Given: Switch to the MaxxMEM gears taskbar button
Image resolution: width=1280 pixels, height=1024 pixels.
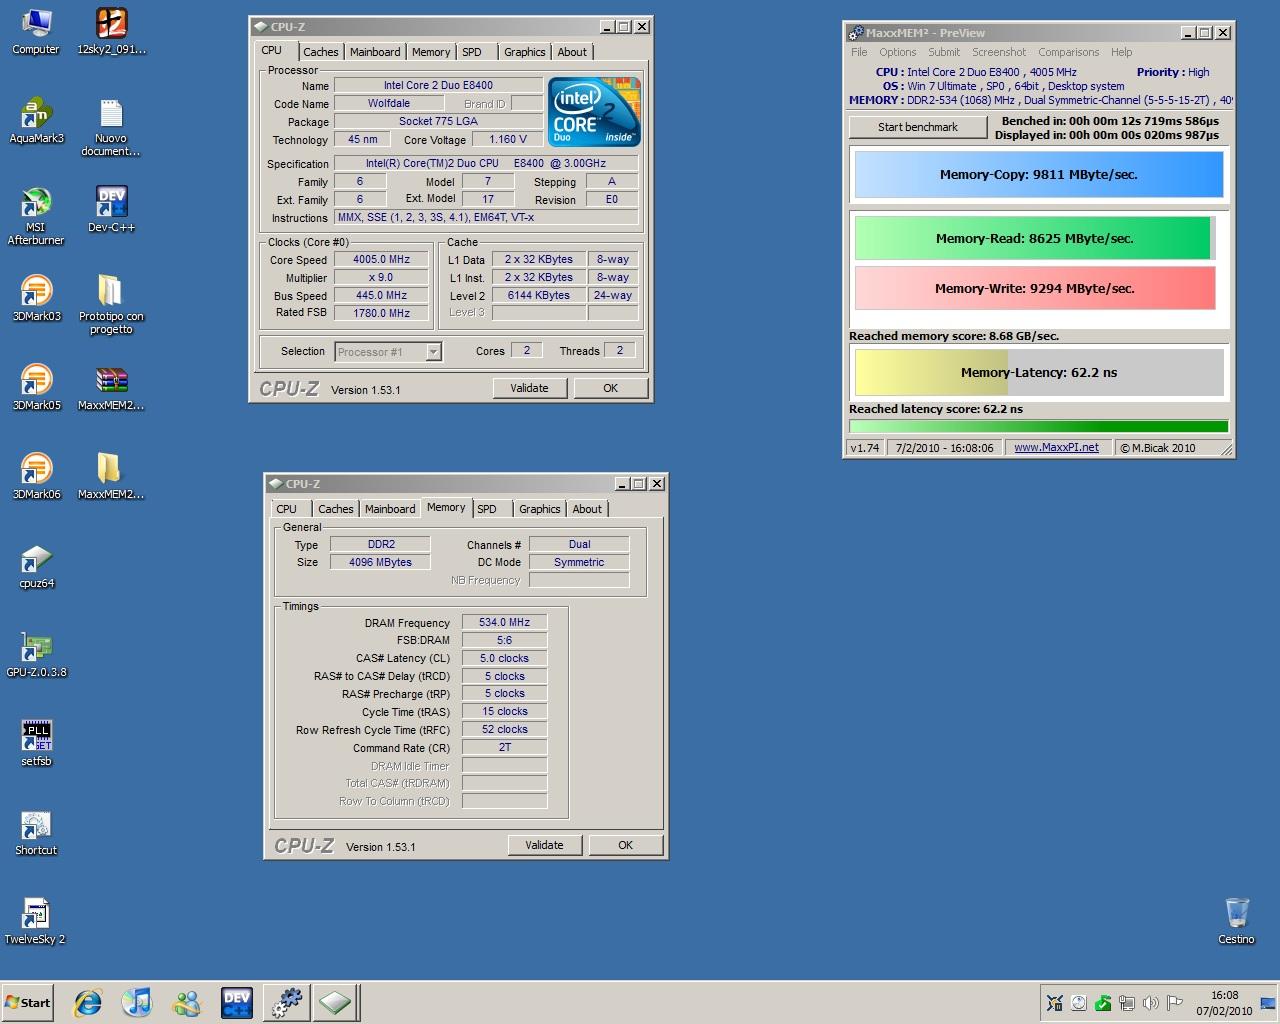Looking at the screenshot, I should coord(287,1002).
